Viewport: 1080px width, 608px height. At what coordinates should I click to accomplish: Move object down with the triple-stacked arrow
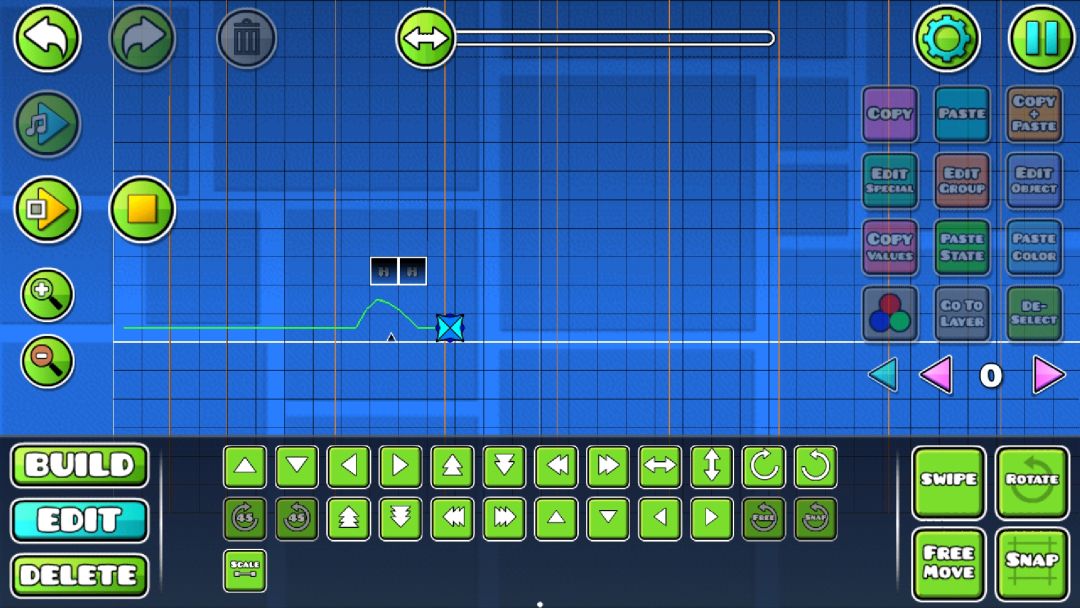point(401,518)
